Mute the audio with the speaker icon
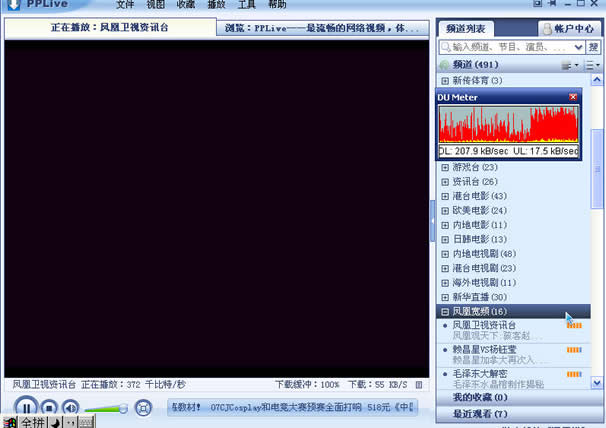606x428 pixels. [x=70, y=408]
